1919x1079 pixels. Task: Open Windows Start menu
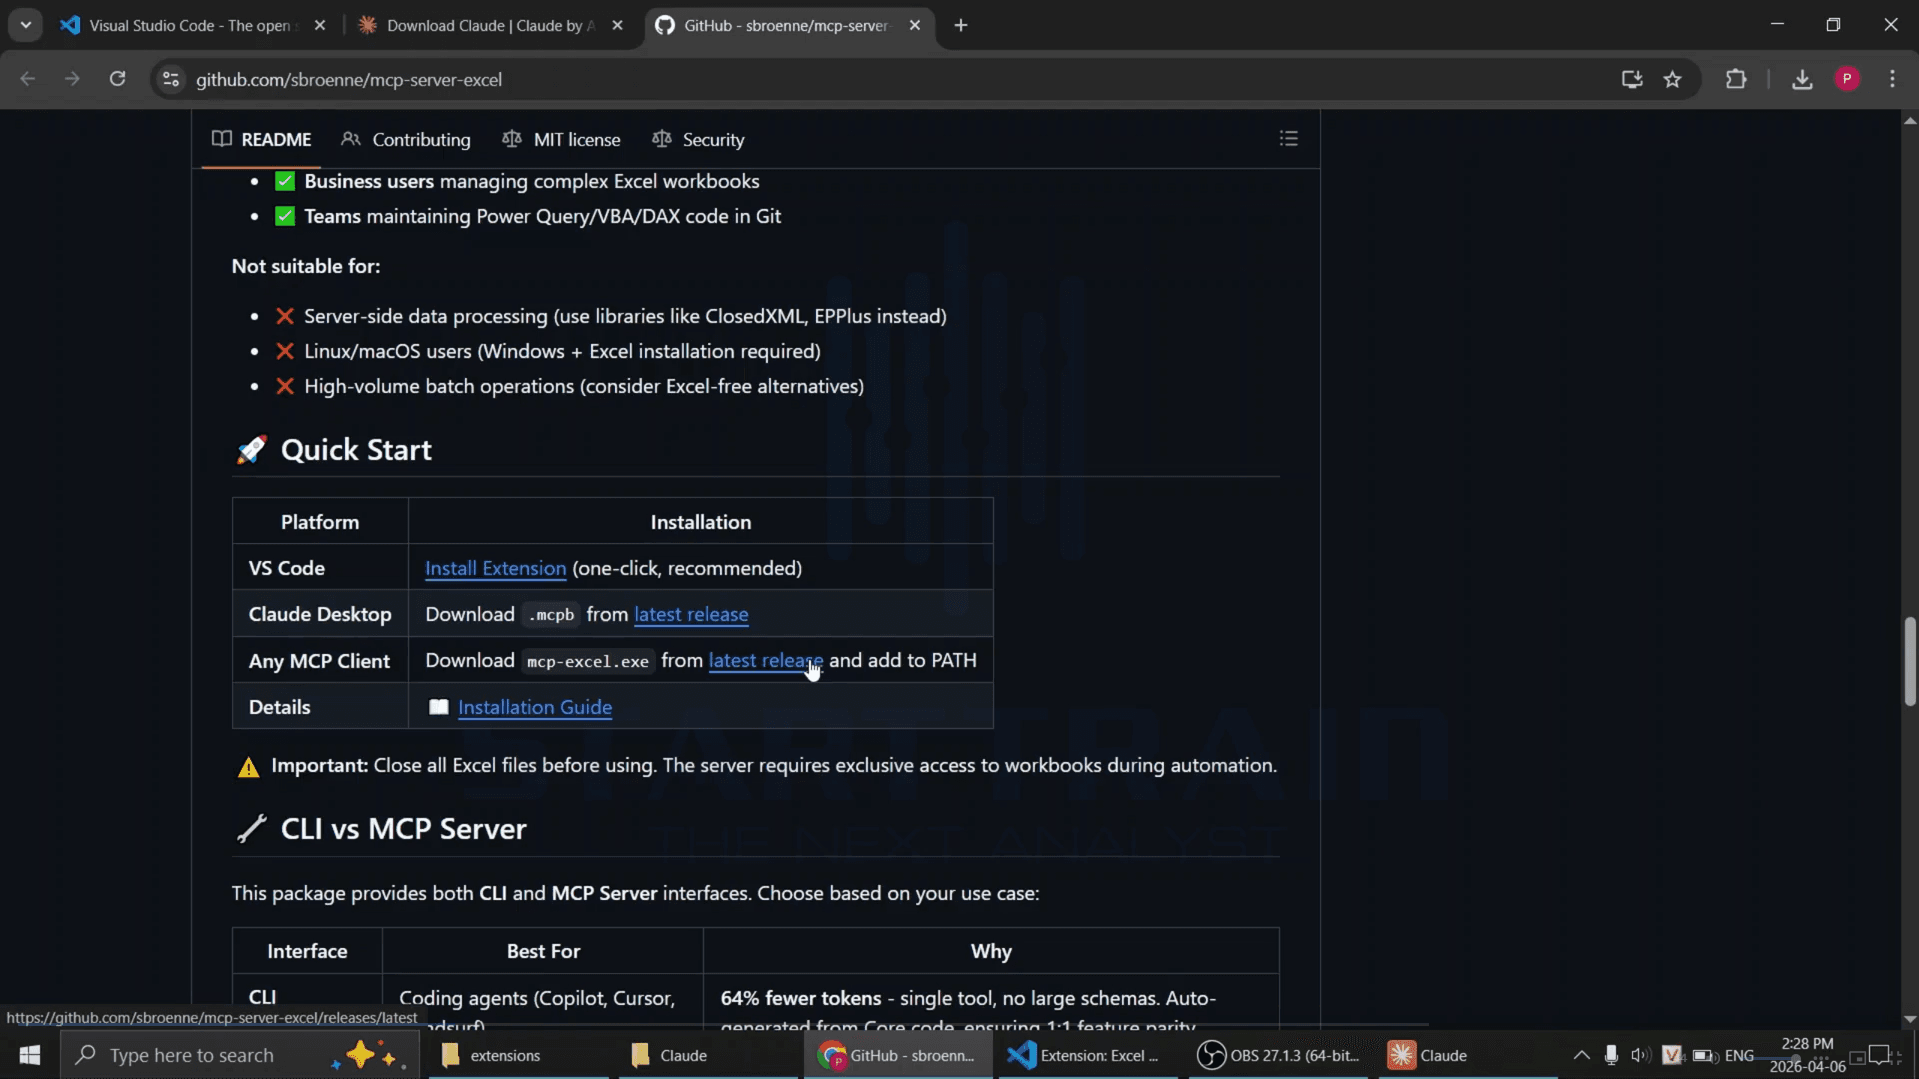30,1055
